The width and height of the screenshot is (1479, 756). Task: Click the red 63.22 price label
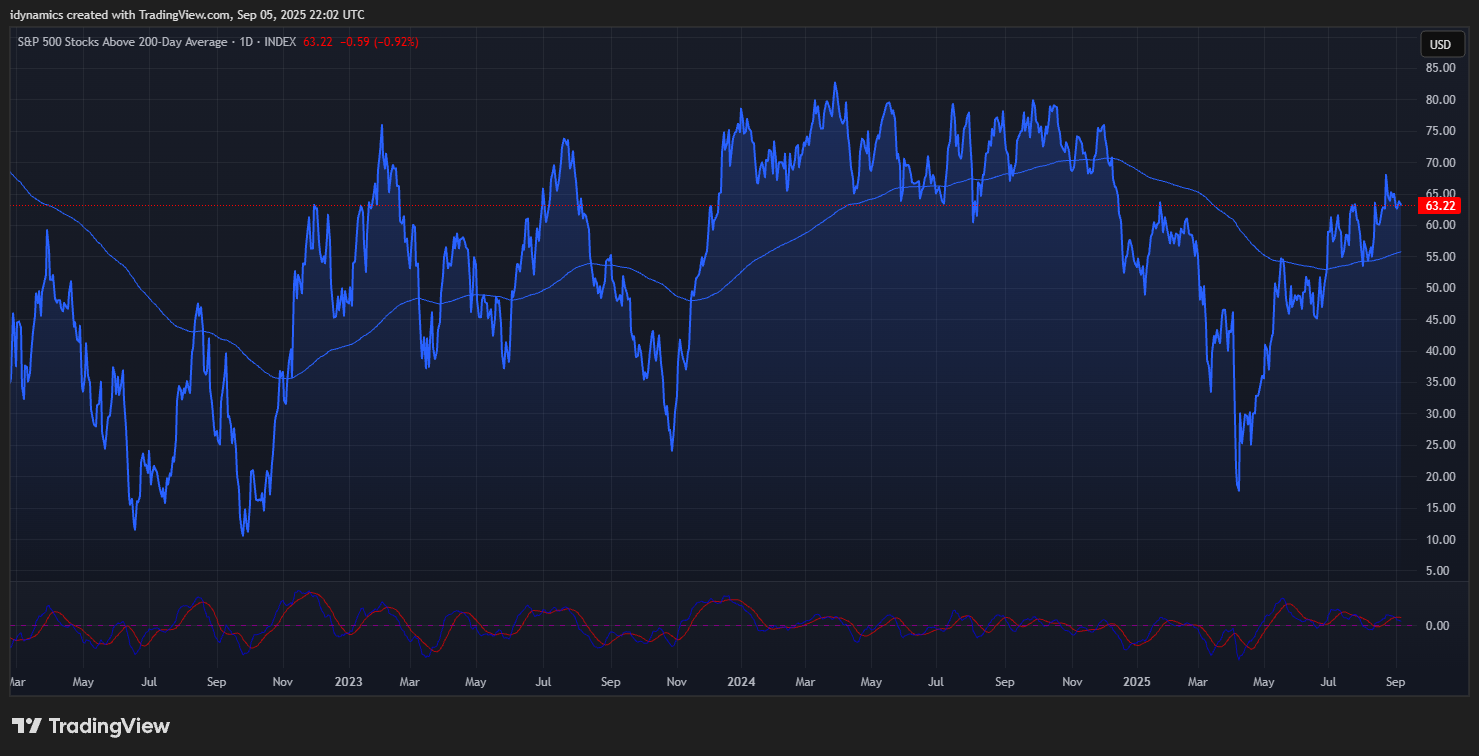click(1440, 205)
